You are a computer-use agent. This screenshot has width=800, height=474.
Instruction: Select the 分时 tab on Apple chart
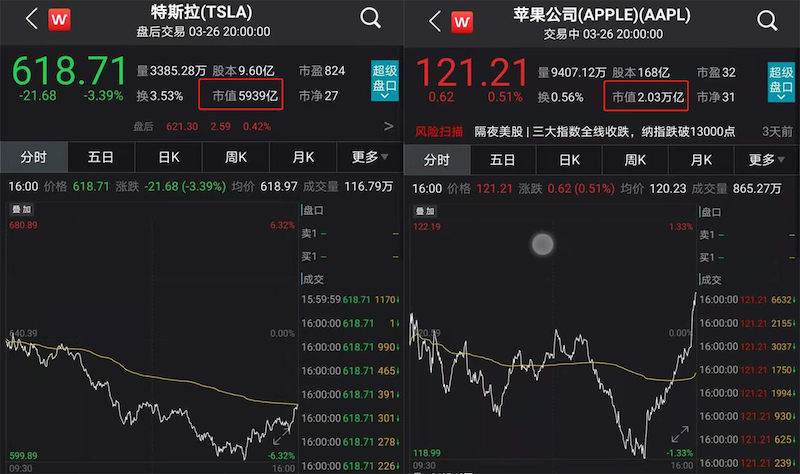pos(437,160)
